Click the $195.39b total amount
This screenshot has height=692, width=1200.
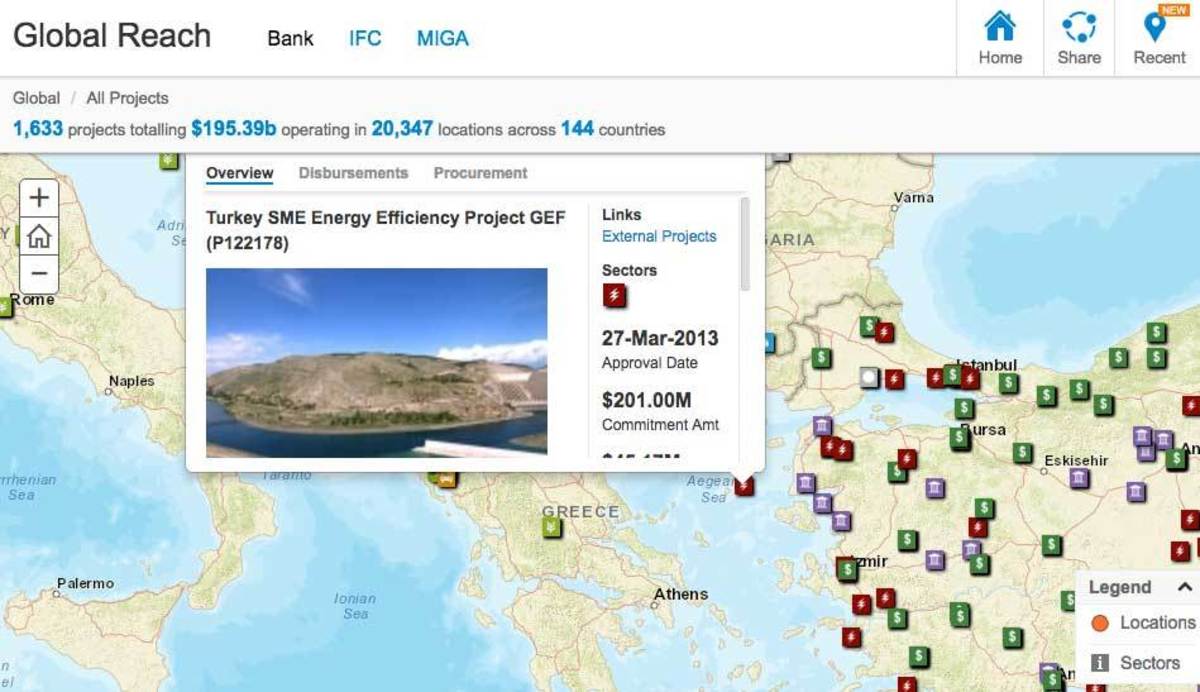[x=234, y=129]
